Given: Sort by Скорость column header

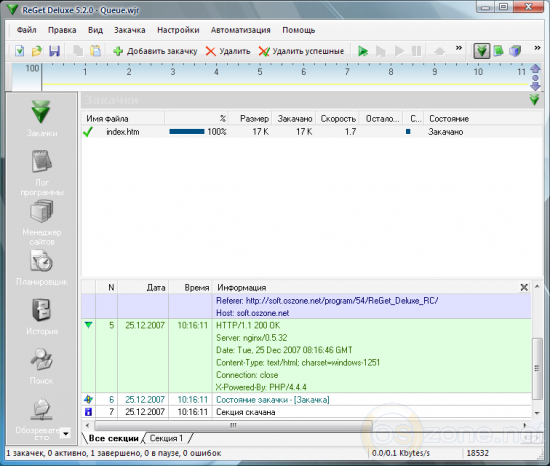Looking at the screenshot, I should [337, 119].
